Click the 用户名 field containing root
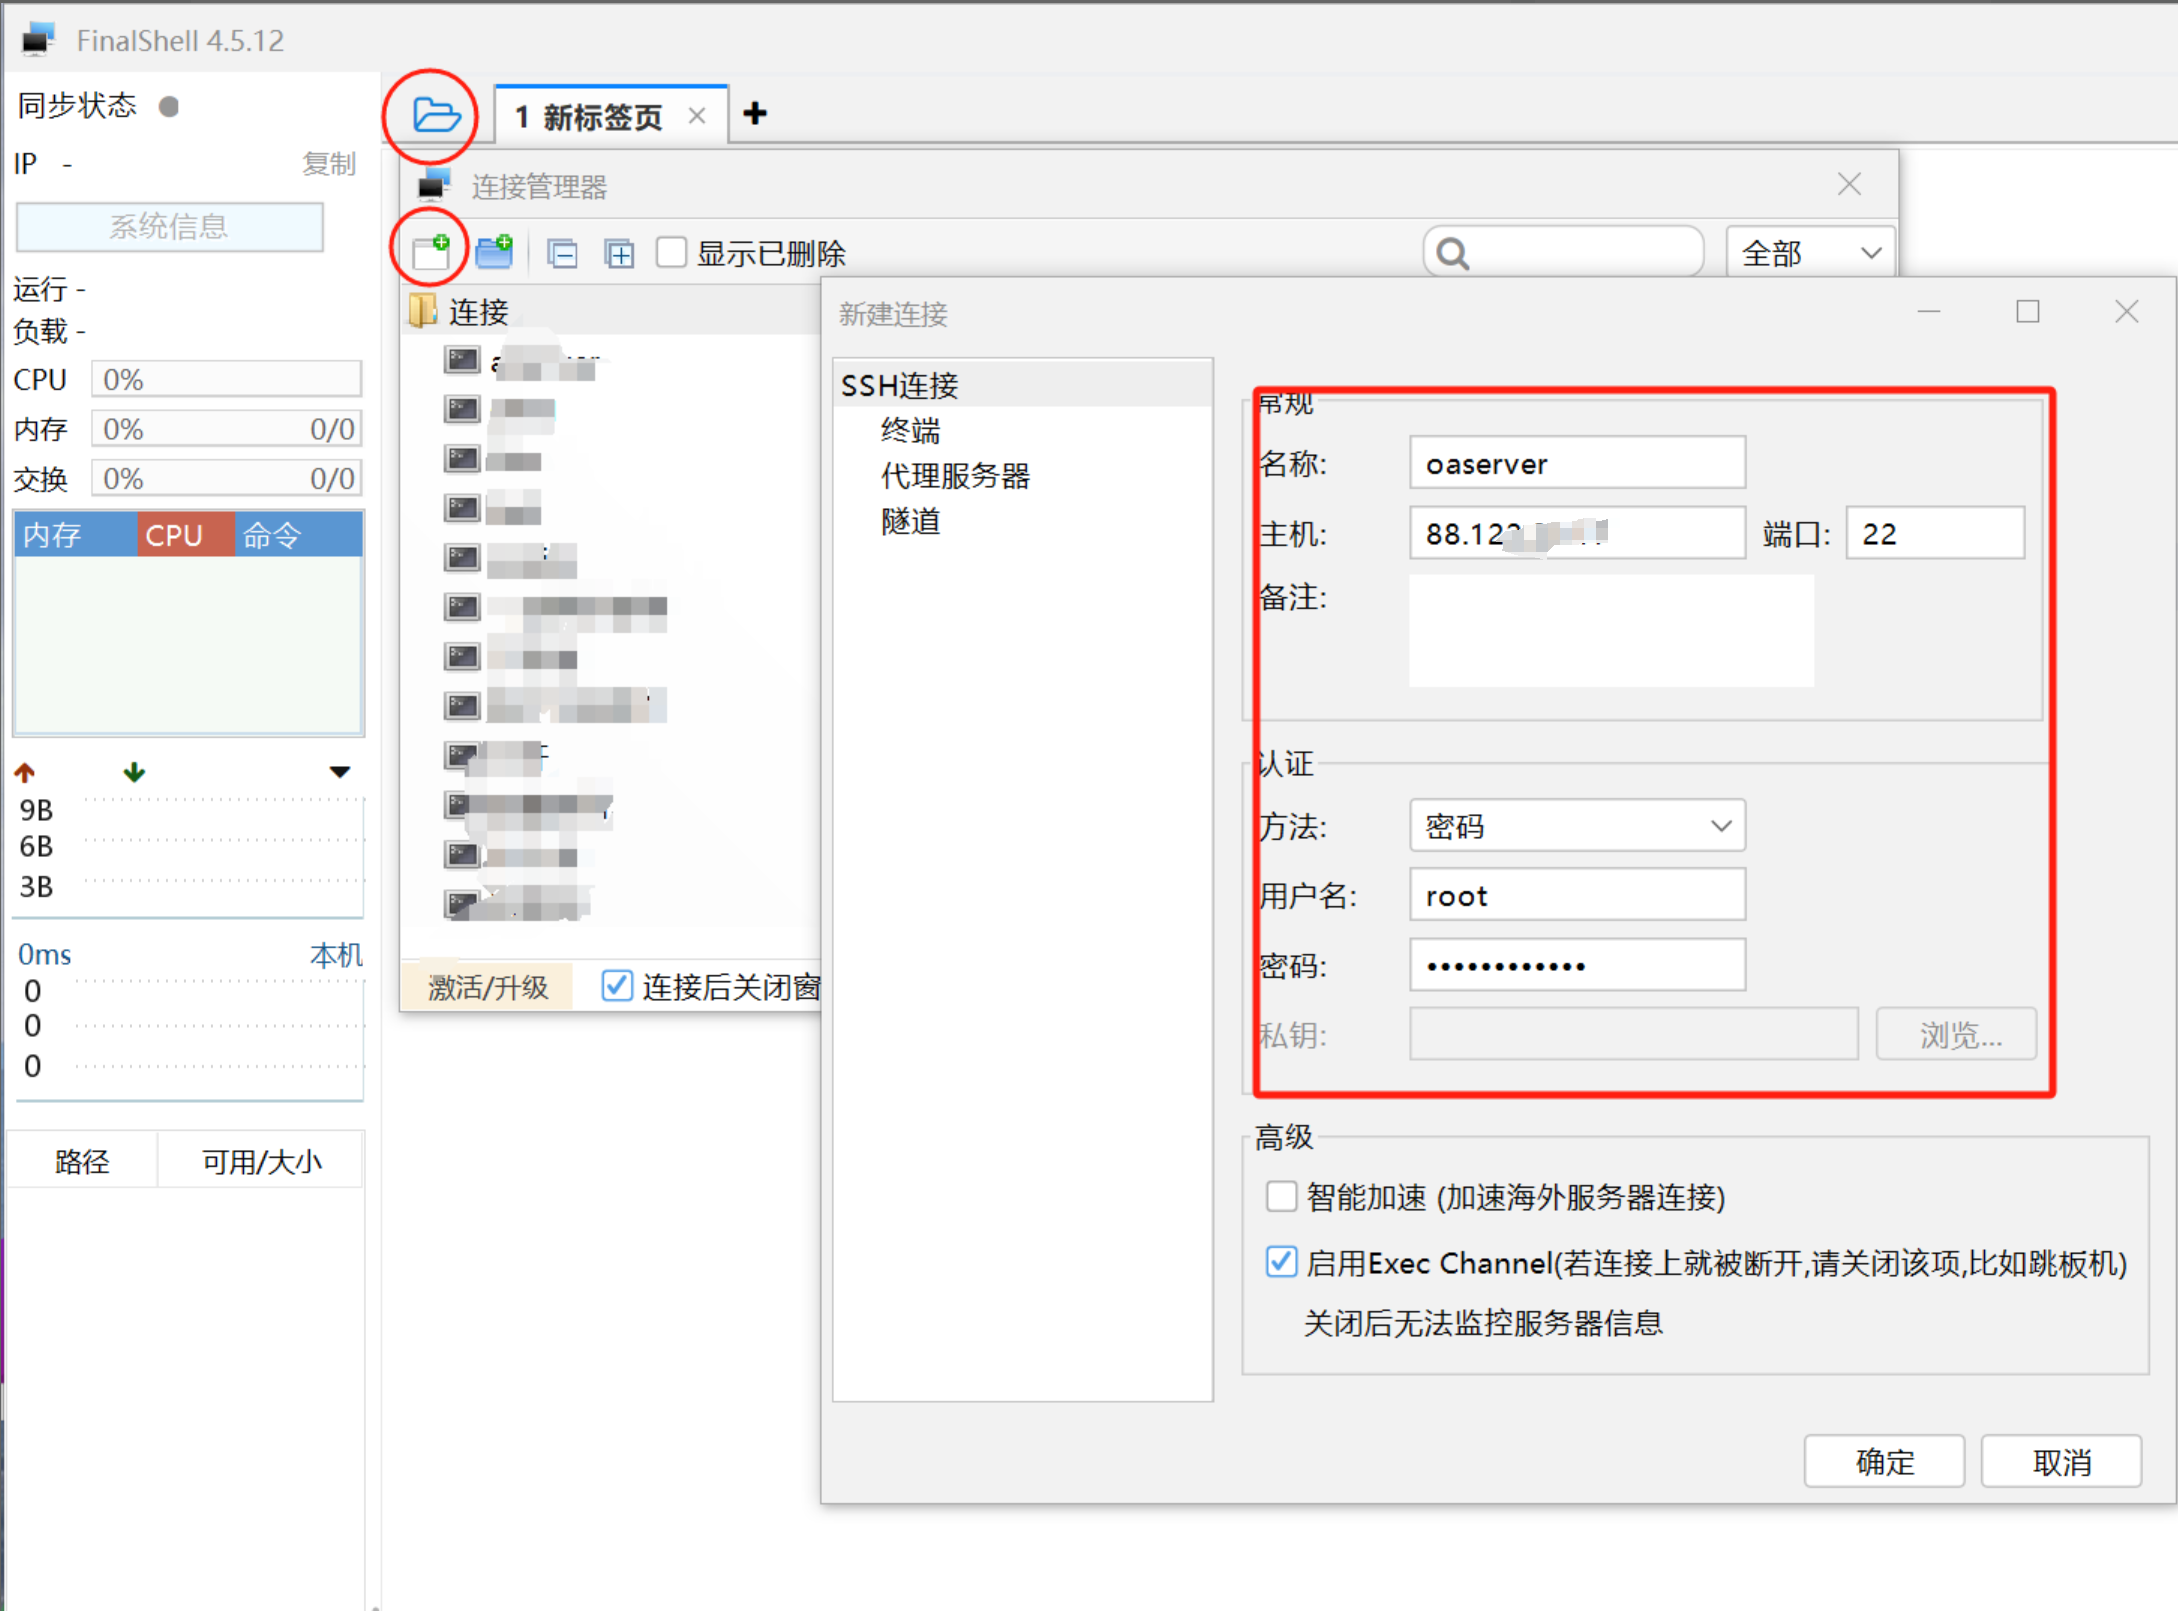The width and height of the screenshot is (2178, 1611). pos(1577,895)
